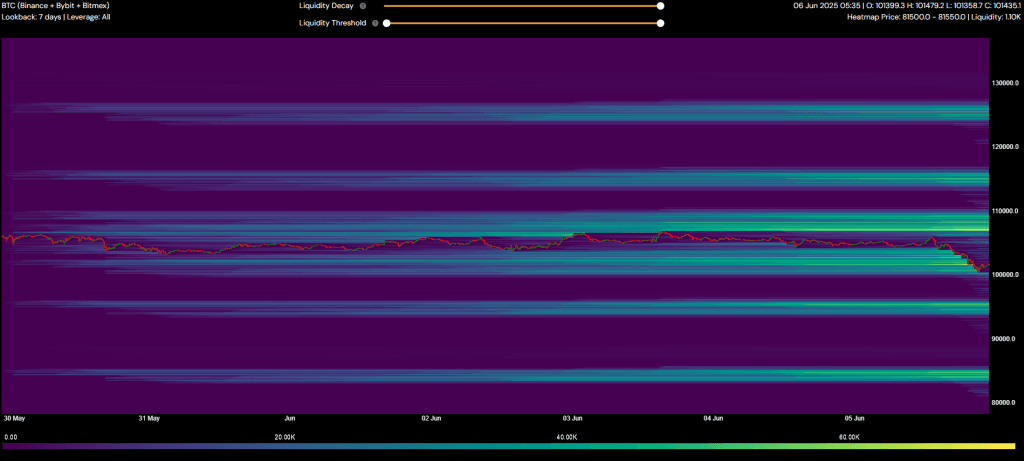Click the 40.00K legend value
1024x461 pixels.
[x=566, y=436]
